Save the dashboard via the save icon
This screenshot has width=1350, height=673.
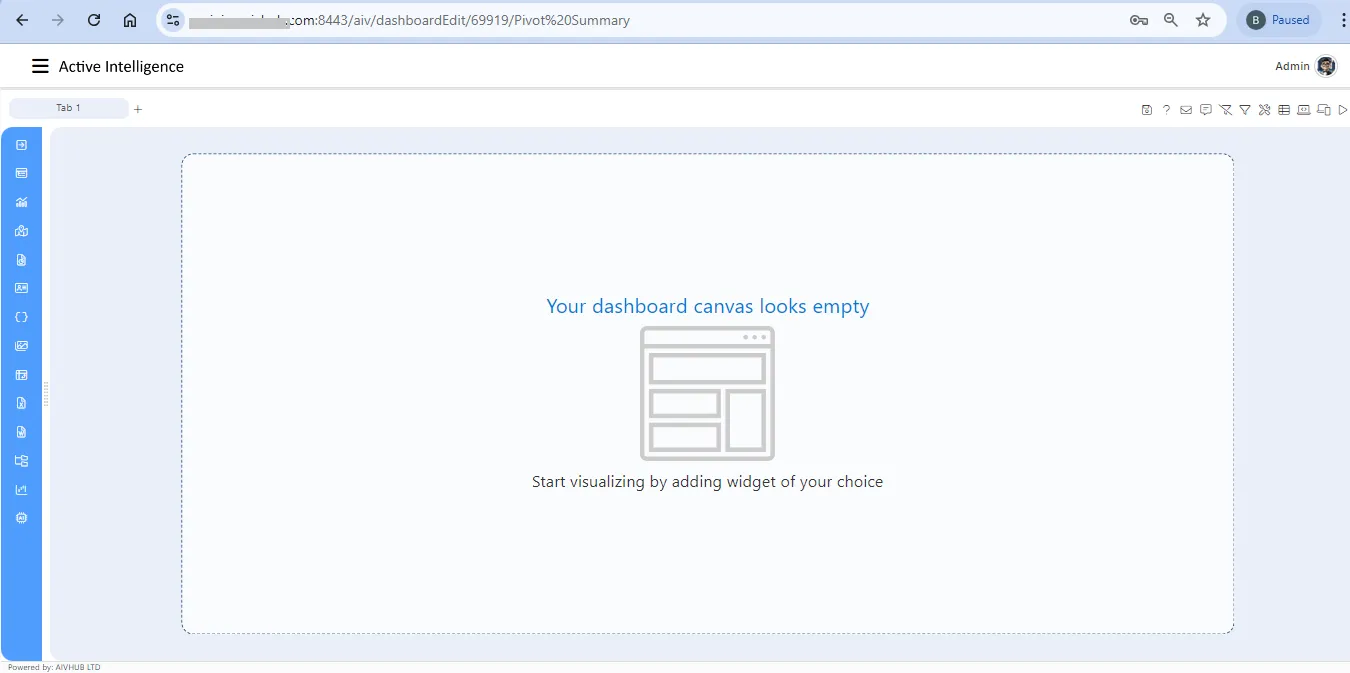(x=1146, y=110)
